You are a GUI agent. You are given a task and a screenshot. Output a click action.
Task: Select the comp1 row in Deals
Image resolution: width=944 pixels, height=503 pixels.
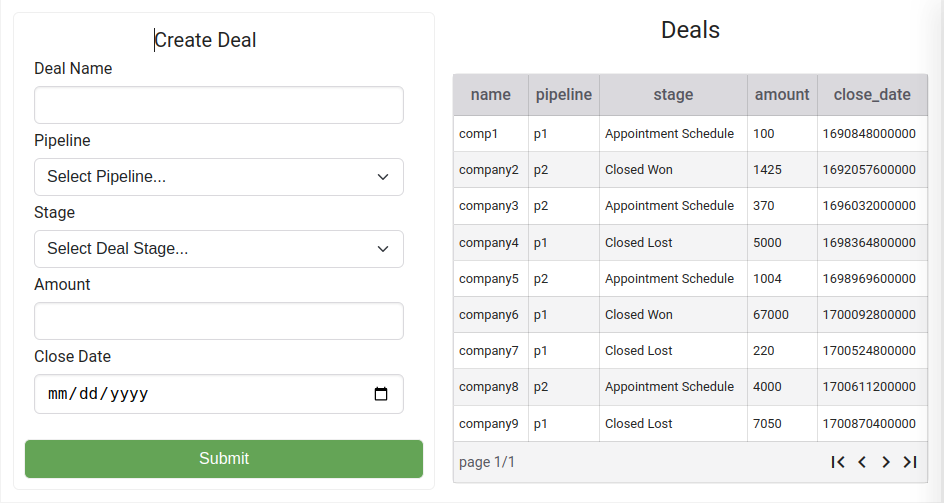691,134
